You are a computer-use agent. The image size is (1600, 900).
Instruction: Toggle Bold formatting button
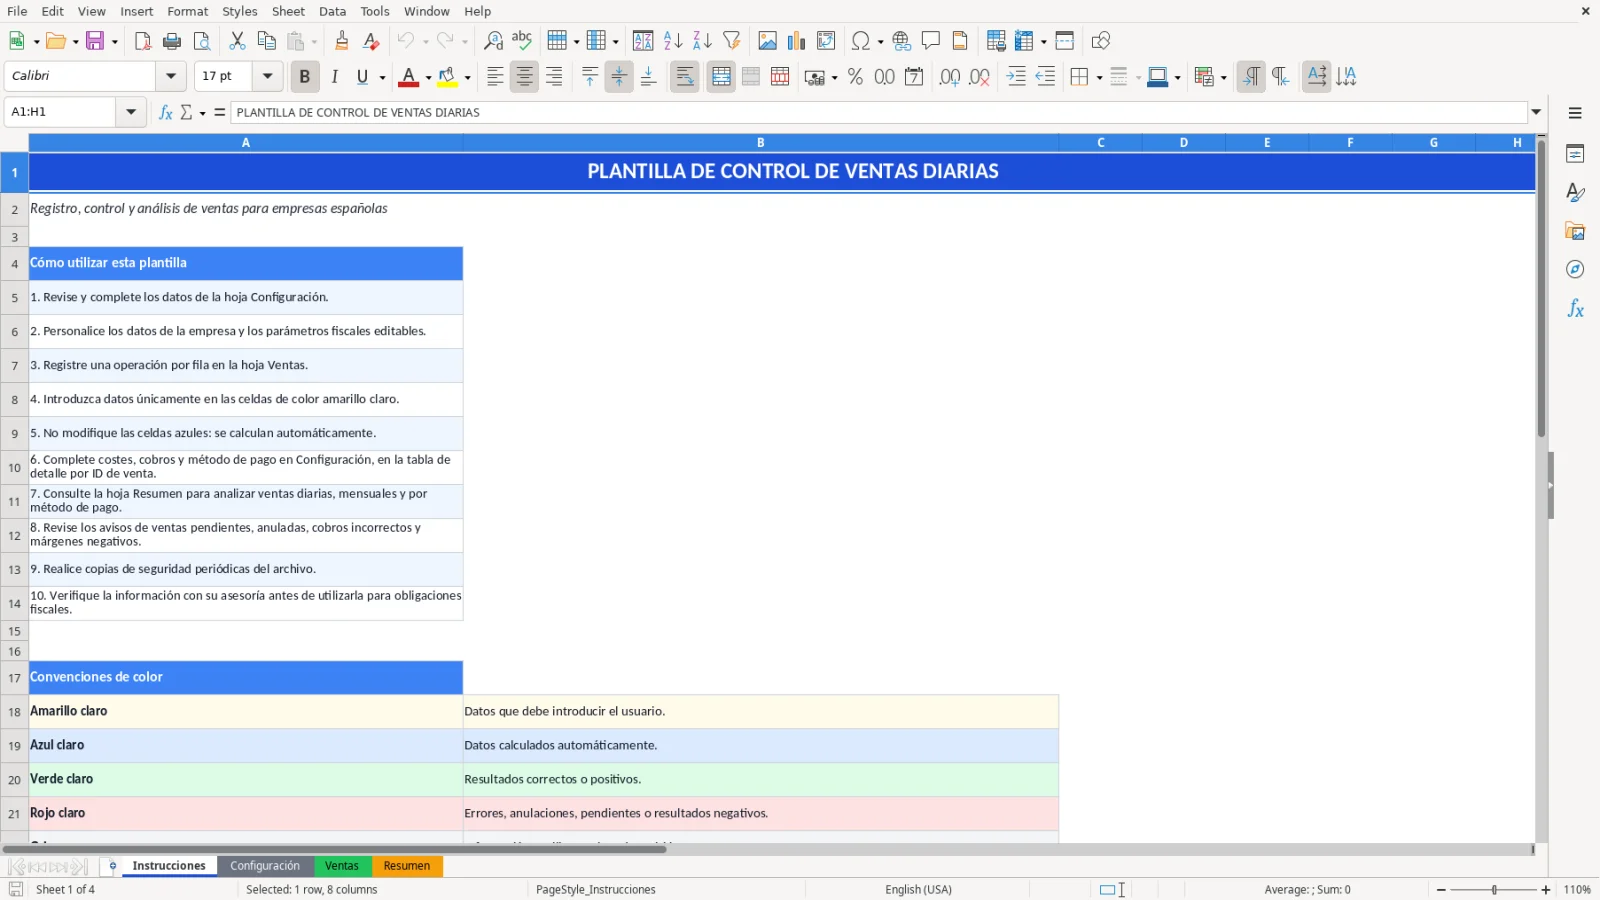(x=305, y=77)
